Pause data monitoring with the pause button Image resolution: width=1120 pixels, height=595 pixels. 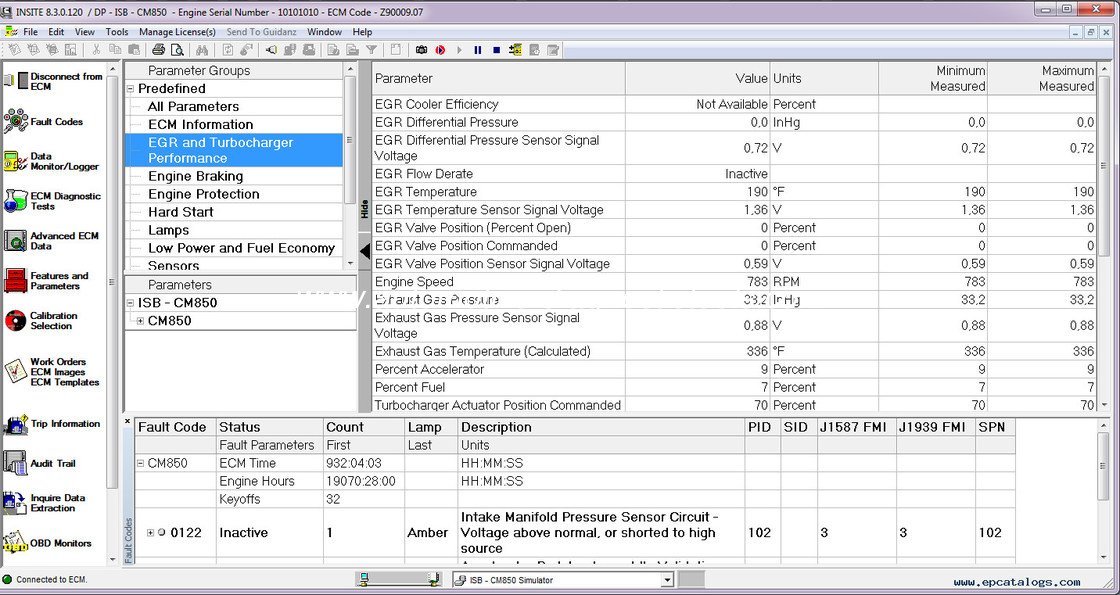(478, 49)
